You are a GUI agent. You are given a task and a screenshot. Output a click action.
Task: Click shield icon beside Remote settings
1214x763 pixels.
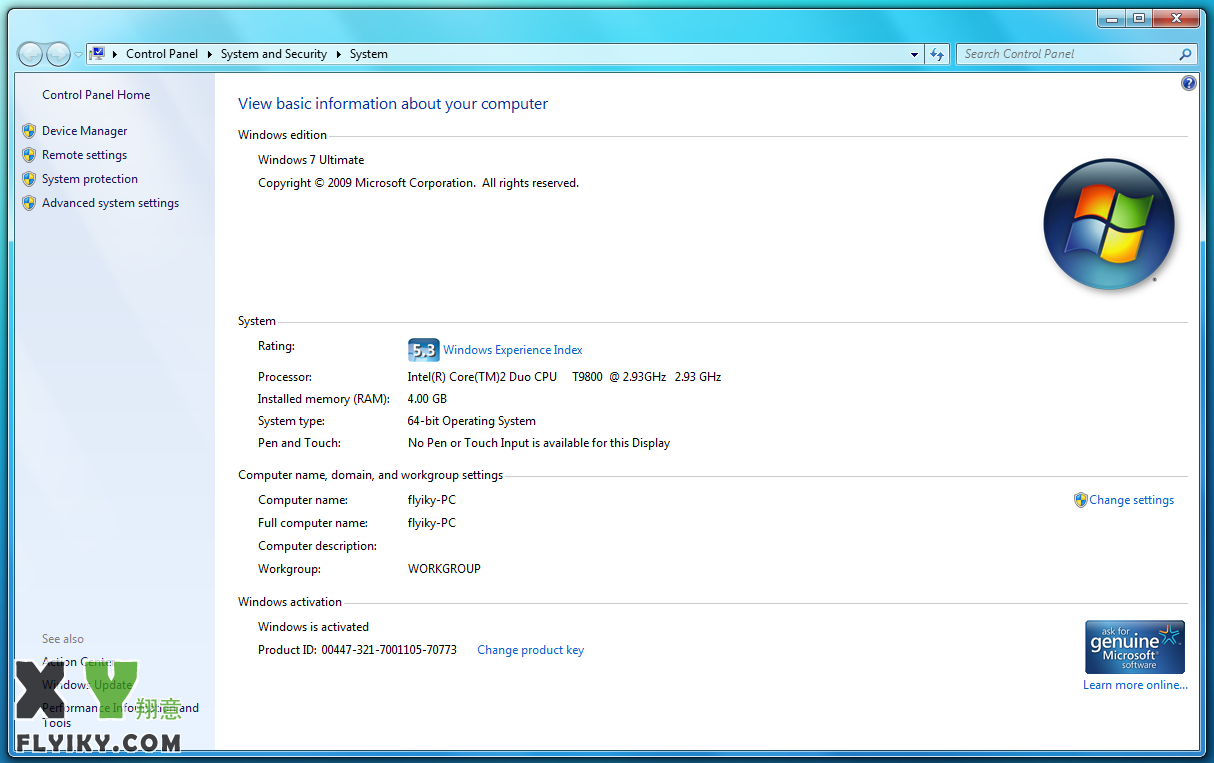coord(29,155)
